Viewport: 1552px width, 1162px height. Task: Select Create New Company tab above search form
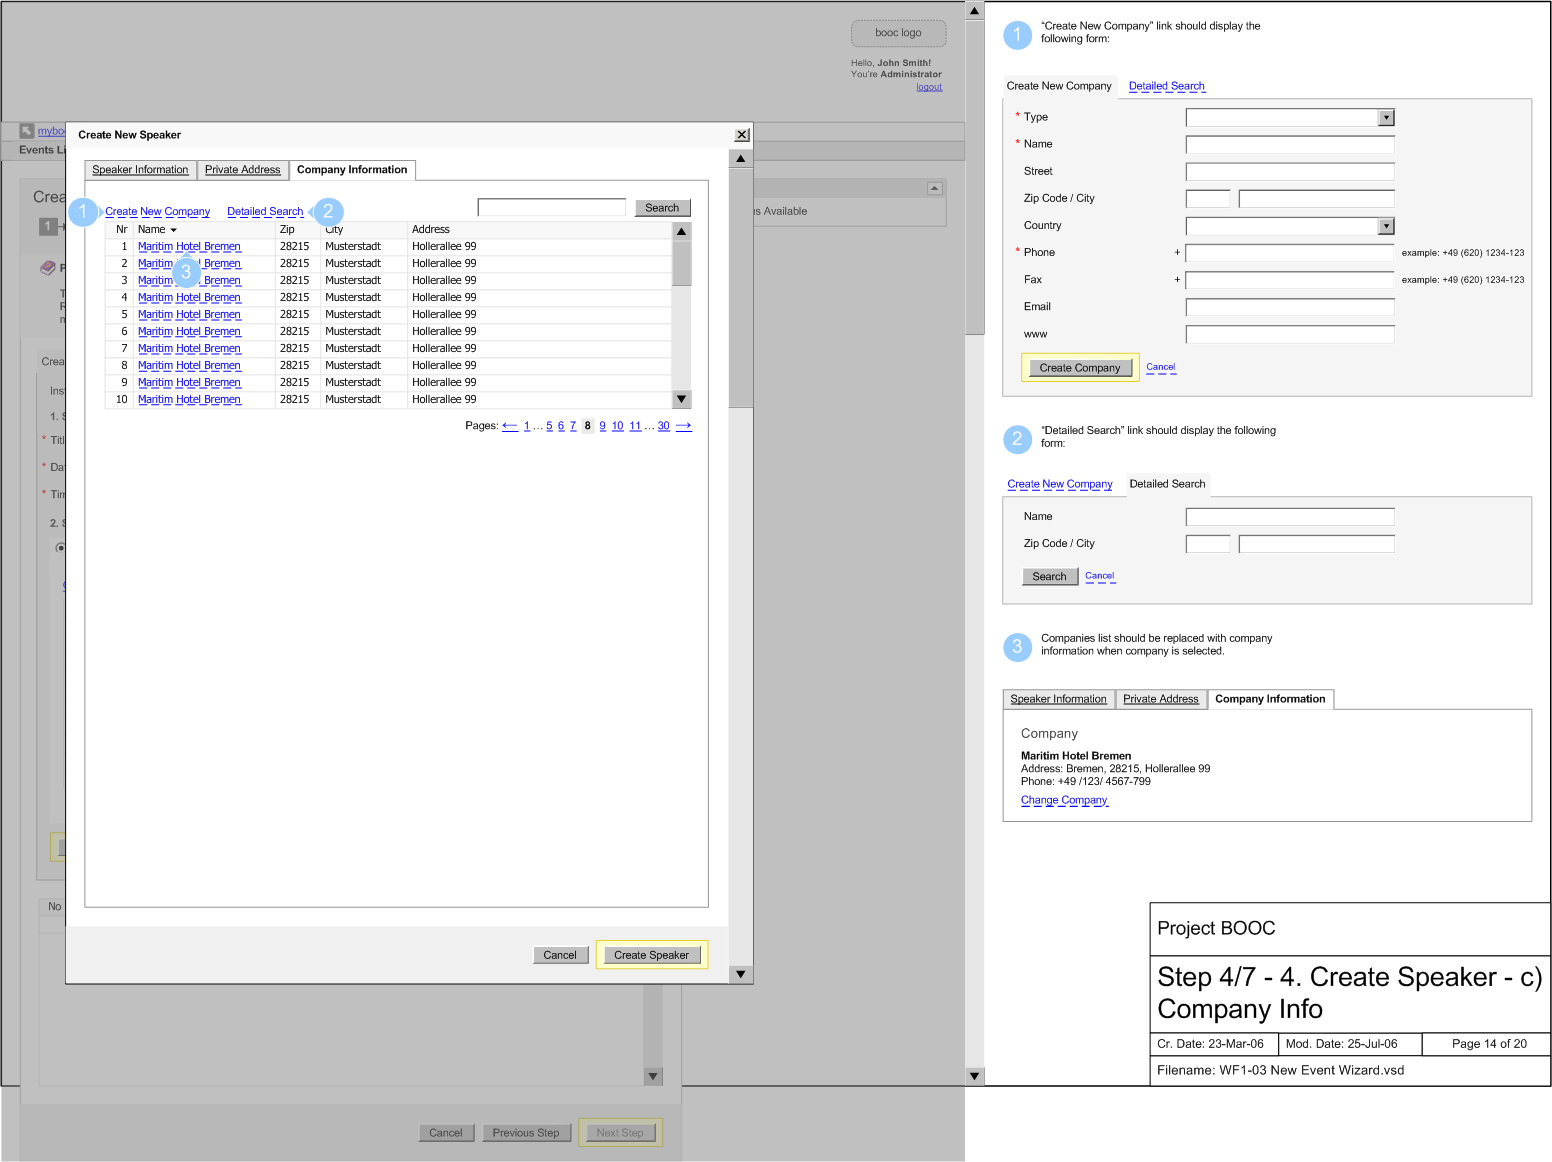pyautogui.click(x=1060, y=484)
